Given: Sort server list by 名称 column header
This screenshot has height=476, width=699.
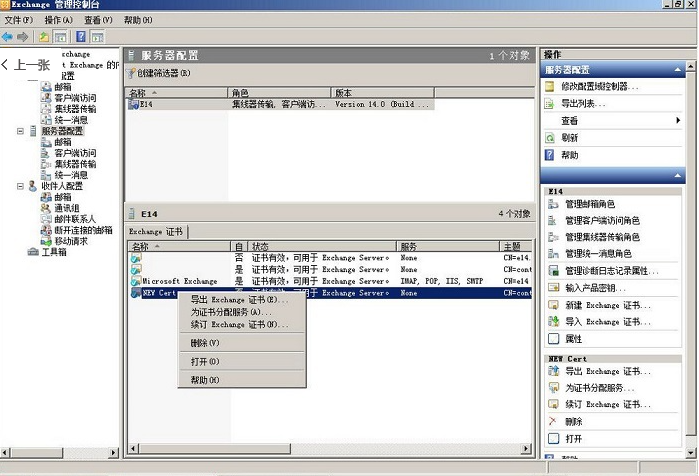Looking at the screenshot, I should 176,93.
